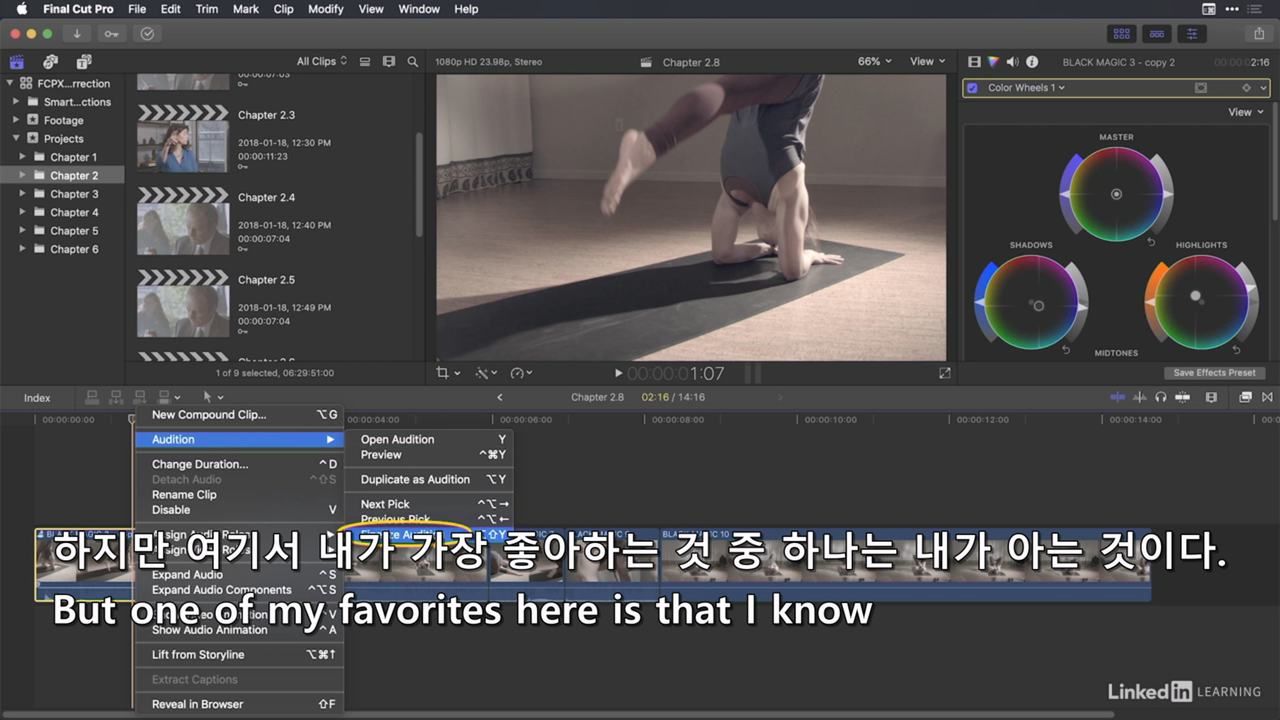Show or hide the Browser panel
This screenshot has width=1280, height=720.
tap(1122, 34)
